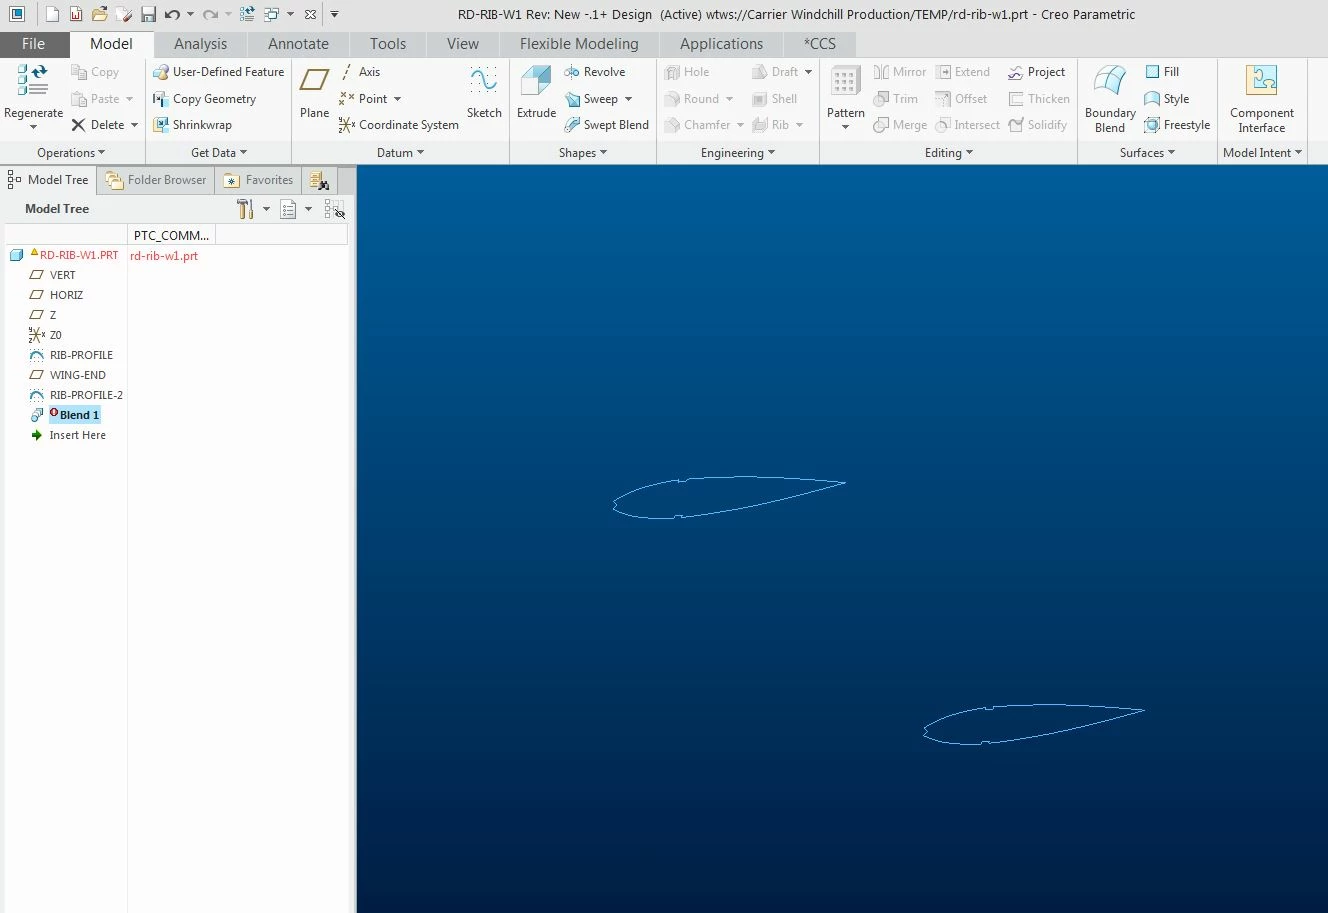The width and height of the screenshot is (1328, 913).
Task: Expand the Model Intent group
Action: click(x=1263, y=153)
